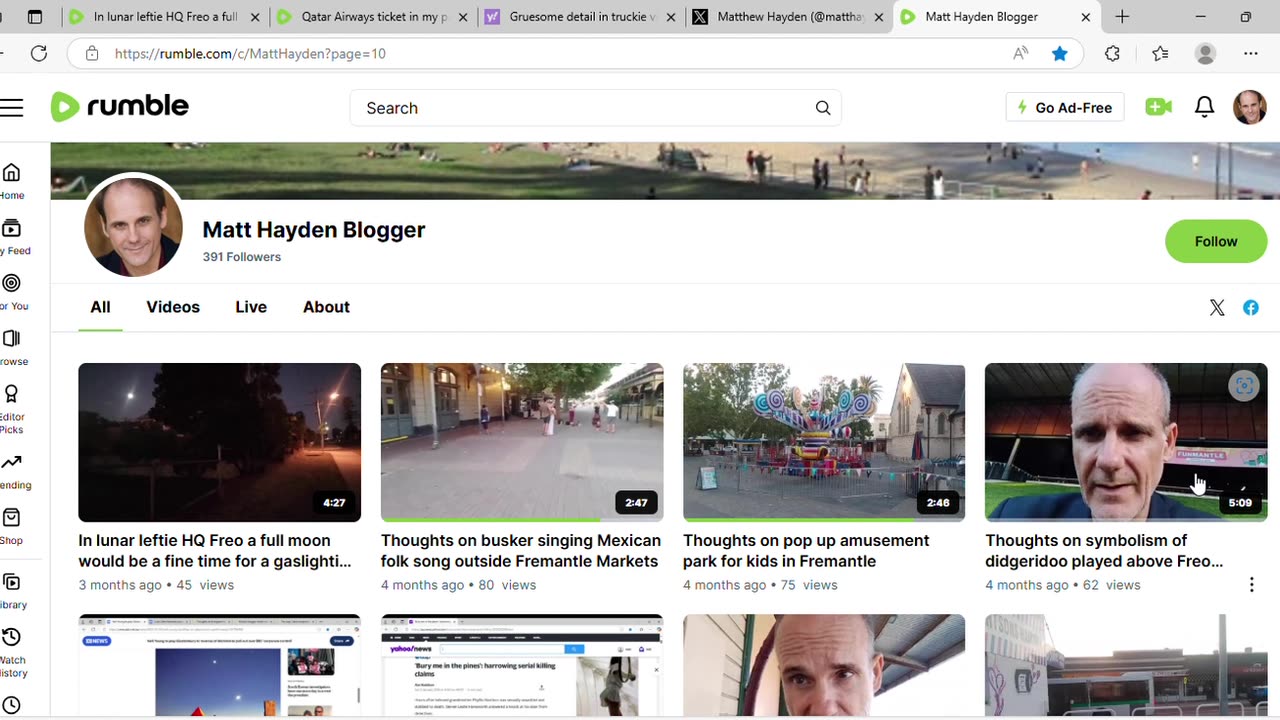Open the lunar leftie HQ Freo video title
The height and width of the screenshot is (720, 1280).
coord(215,551)
